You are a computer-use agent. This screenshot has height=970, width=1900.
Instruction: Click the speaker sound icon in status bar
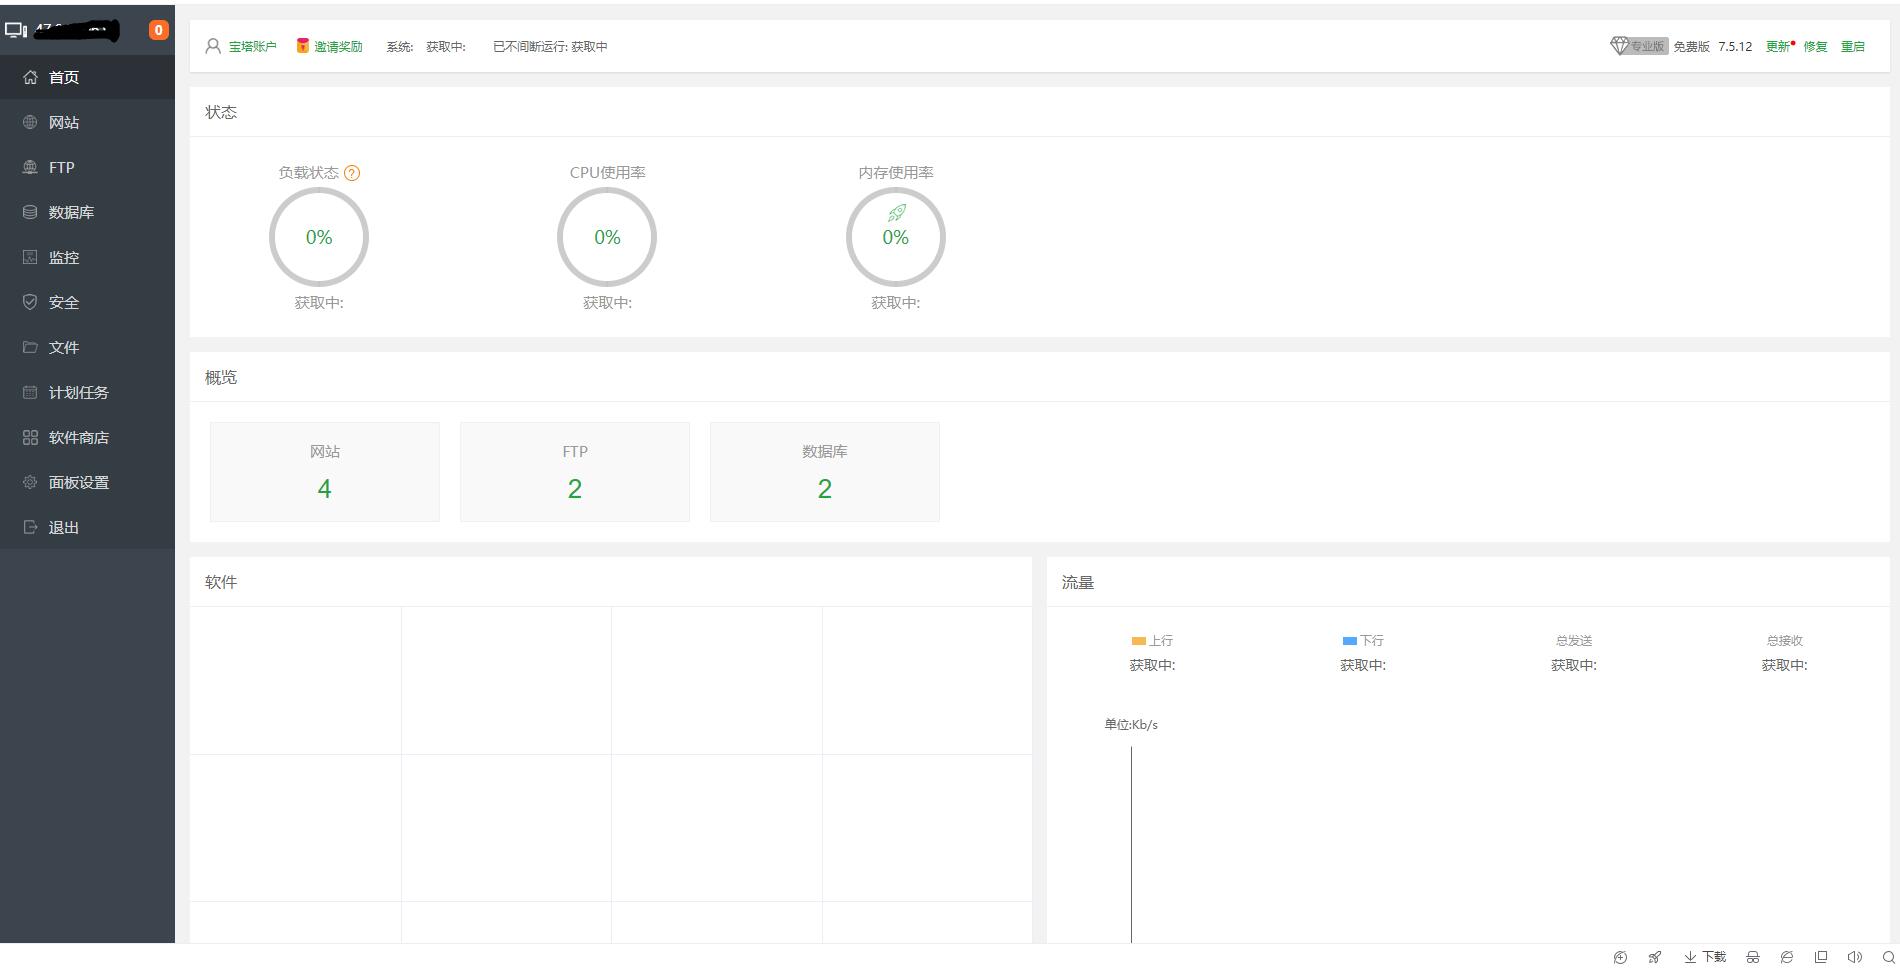[1855, 957]
